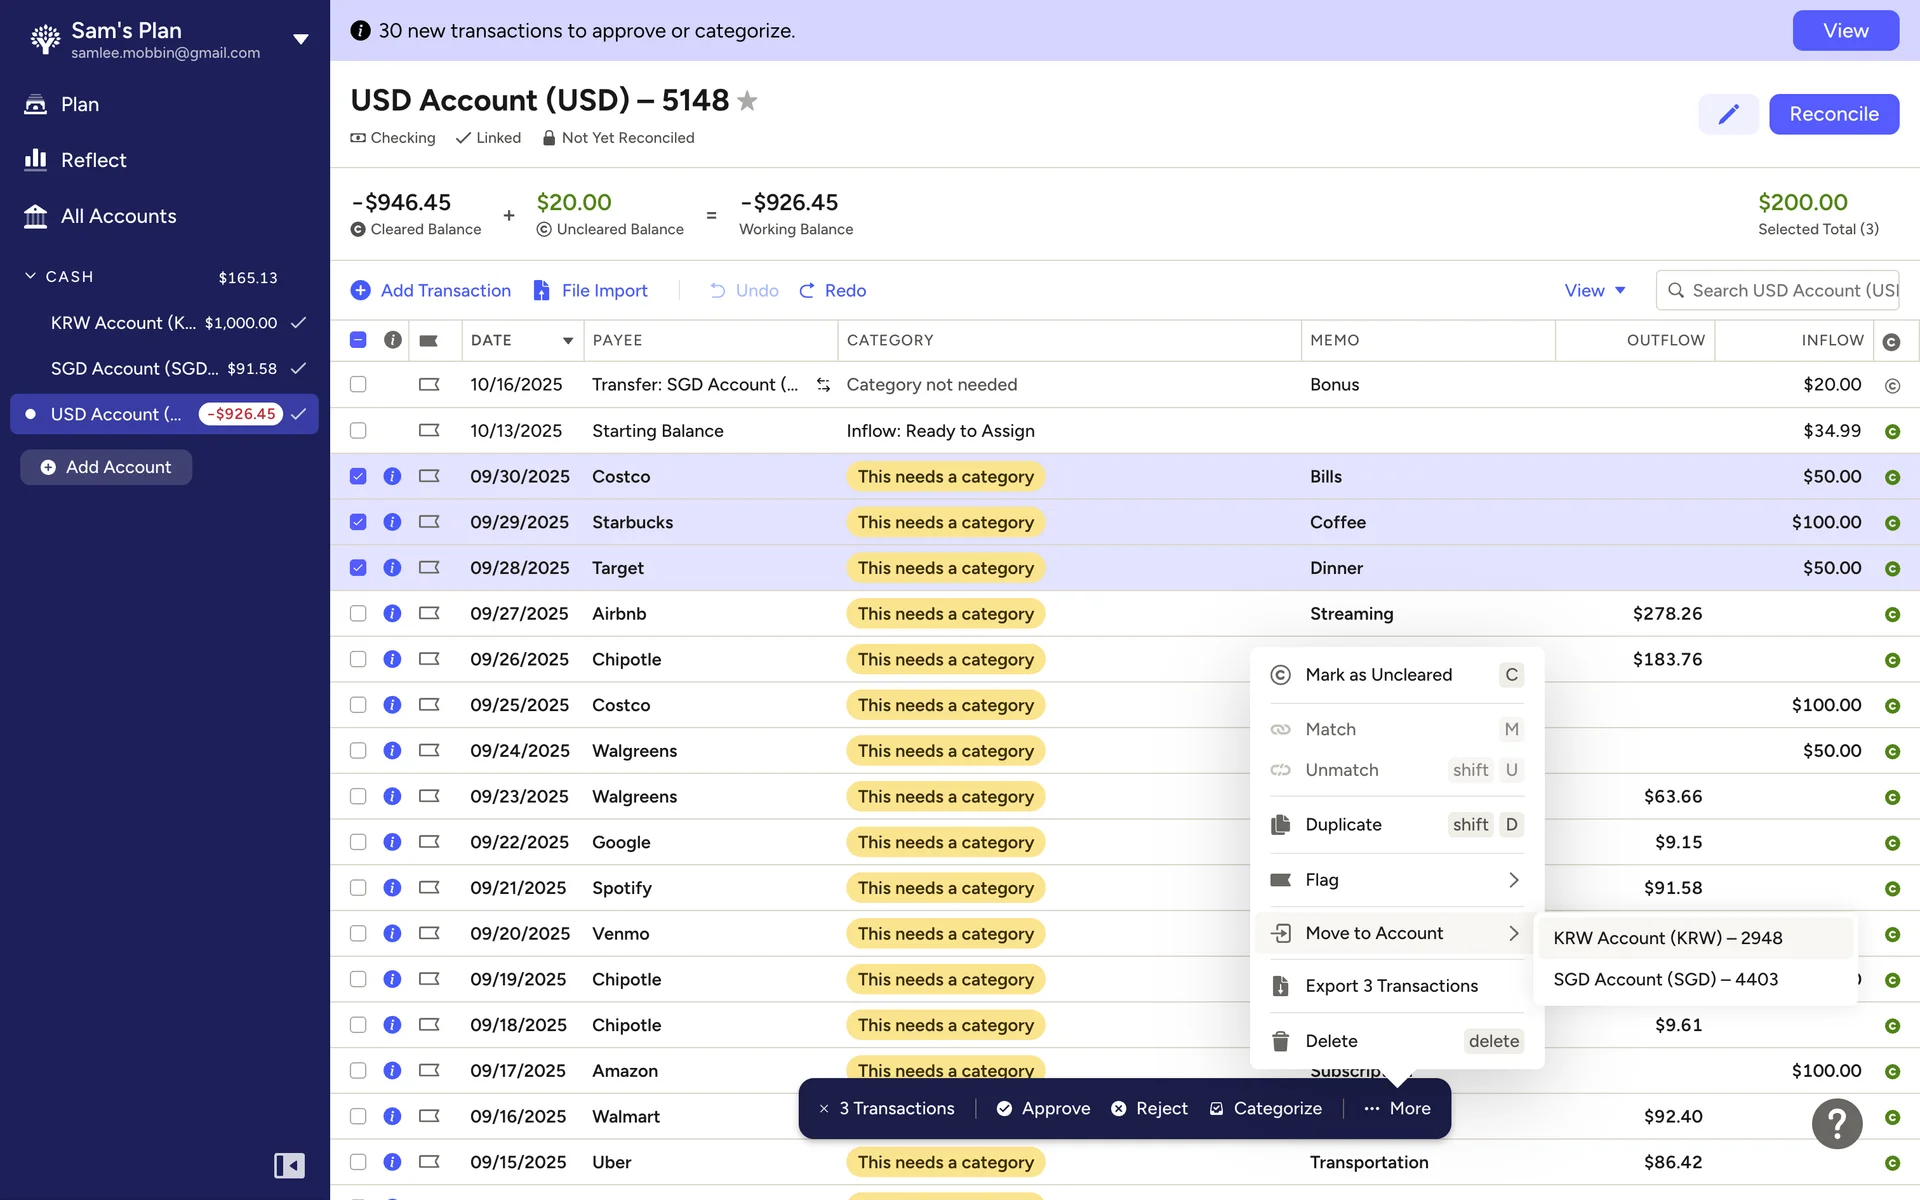Screen dimensions: 1920x1200
Task: Uncheck the Starbucks transaction checkbox
Action: coord(358,522)
